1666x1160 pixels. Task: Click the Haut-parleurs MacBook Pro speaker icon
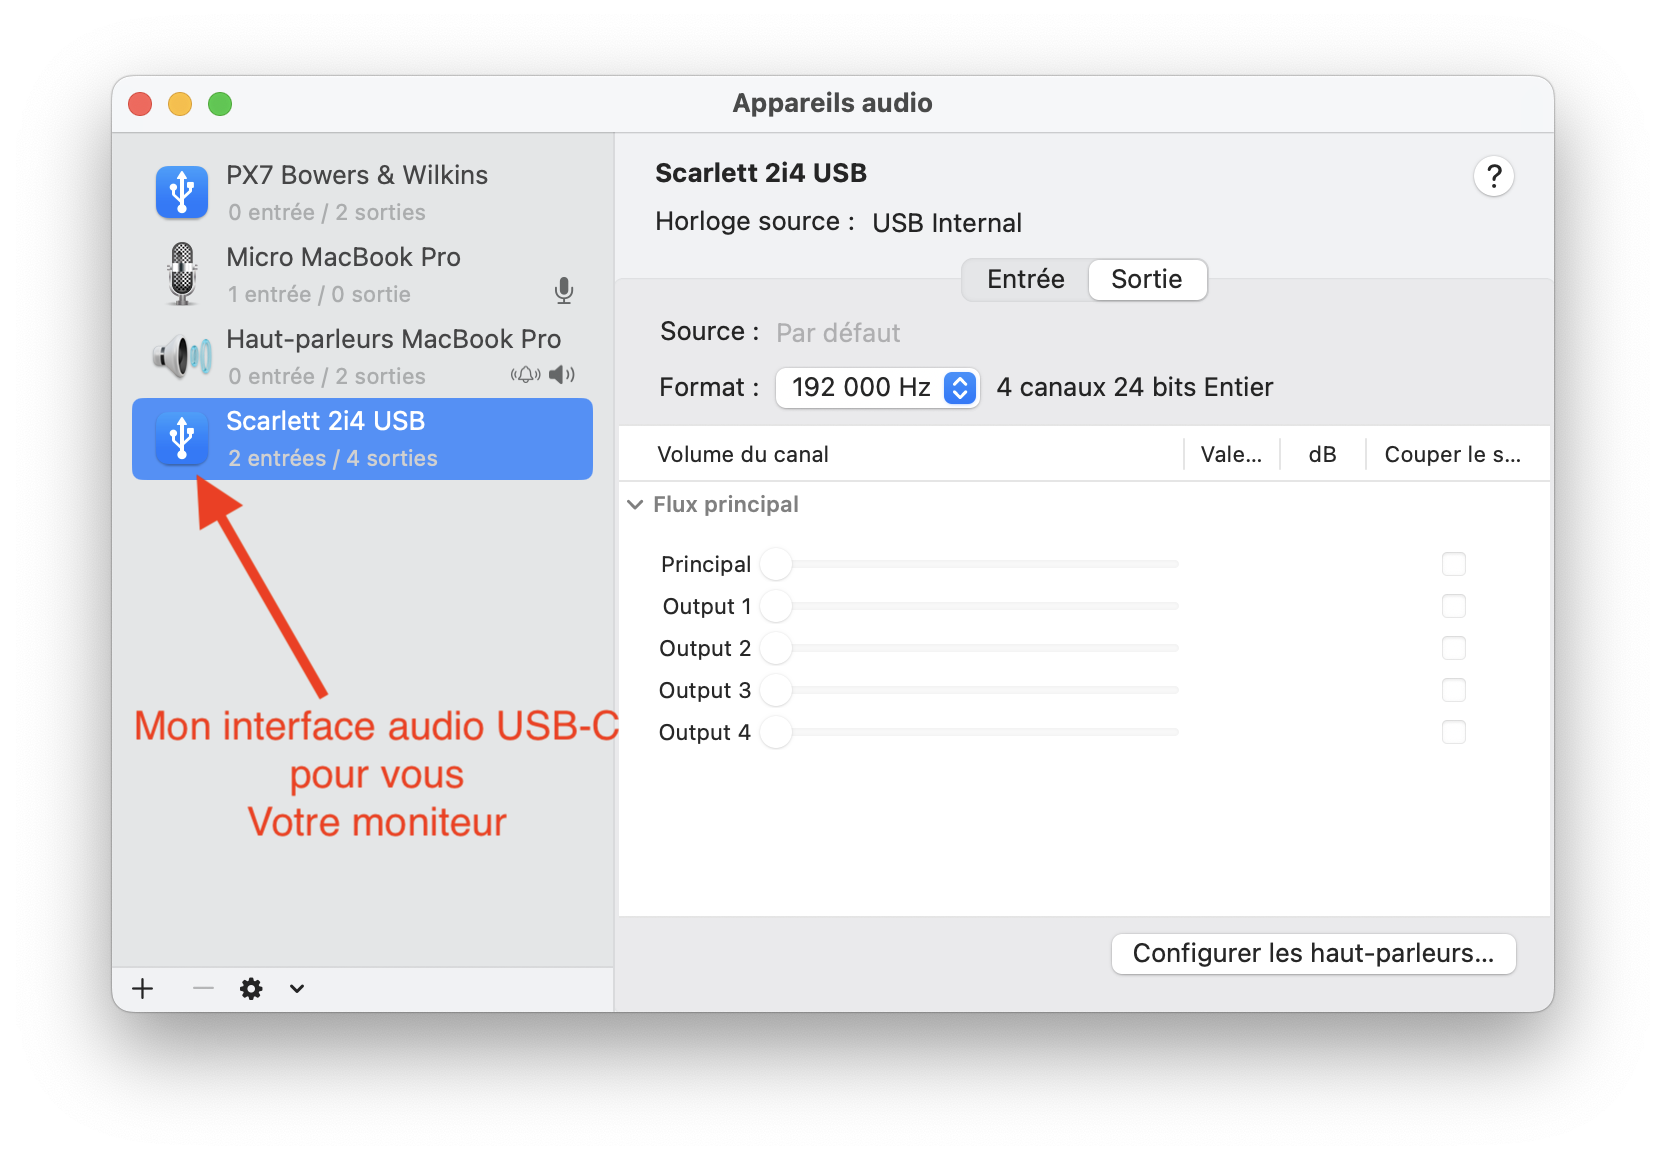pyautogui.click(x=182, y=356)
